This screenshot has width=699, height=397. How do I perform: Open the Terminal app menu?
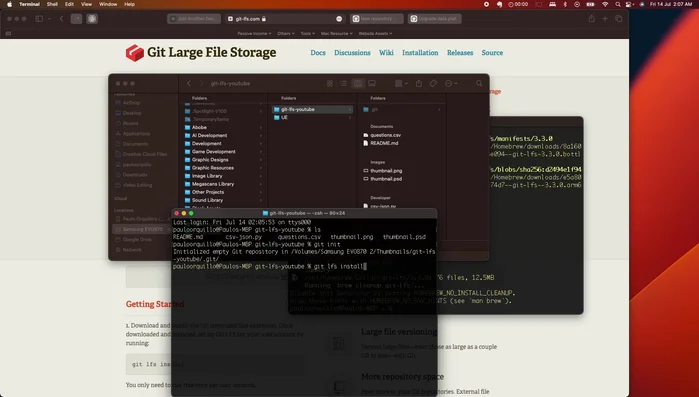pyautogui.click(x=29, y=4)
